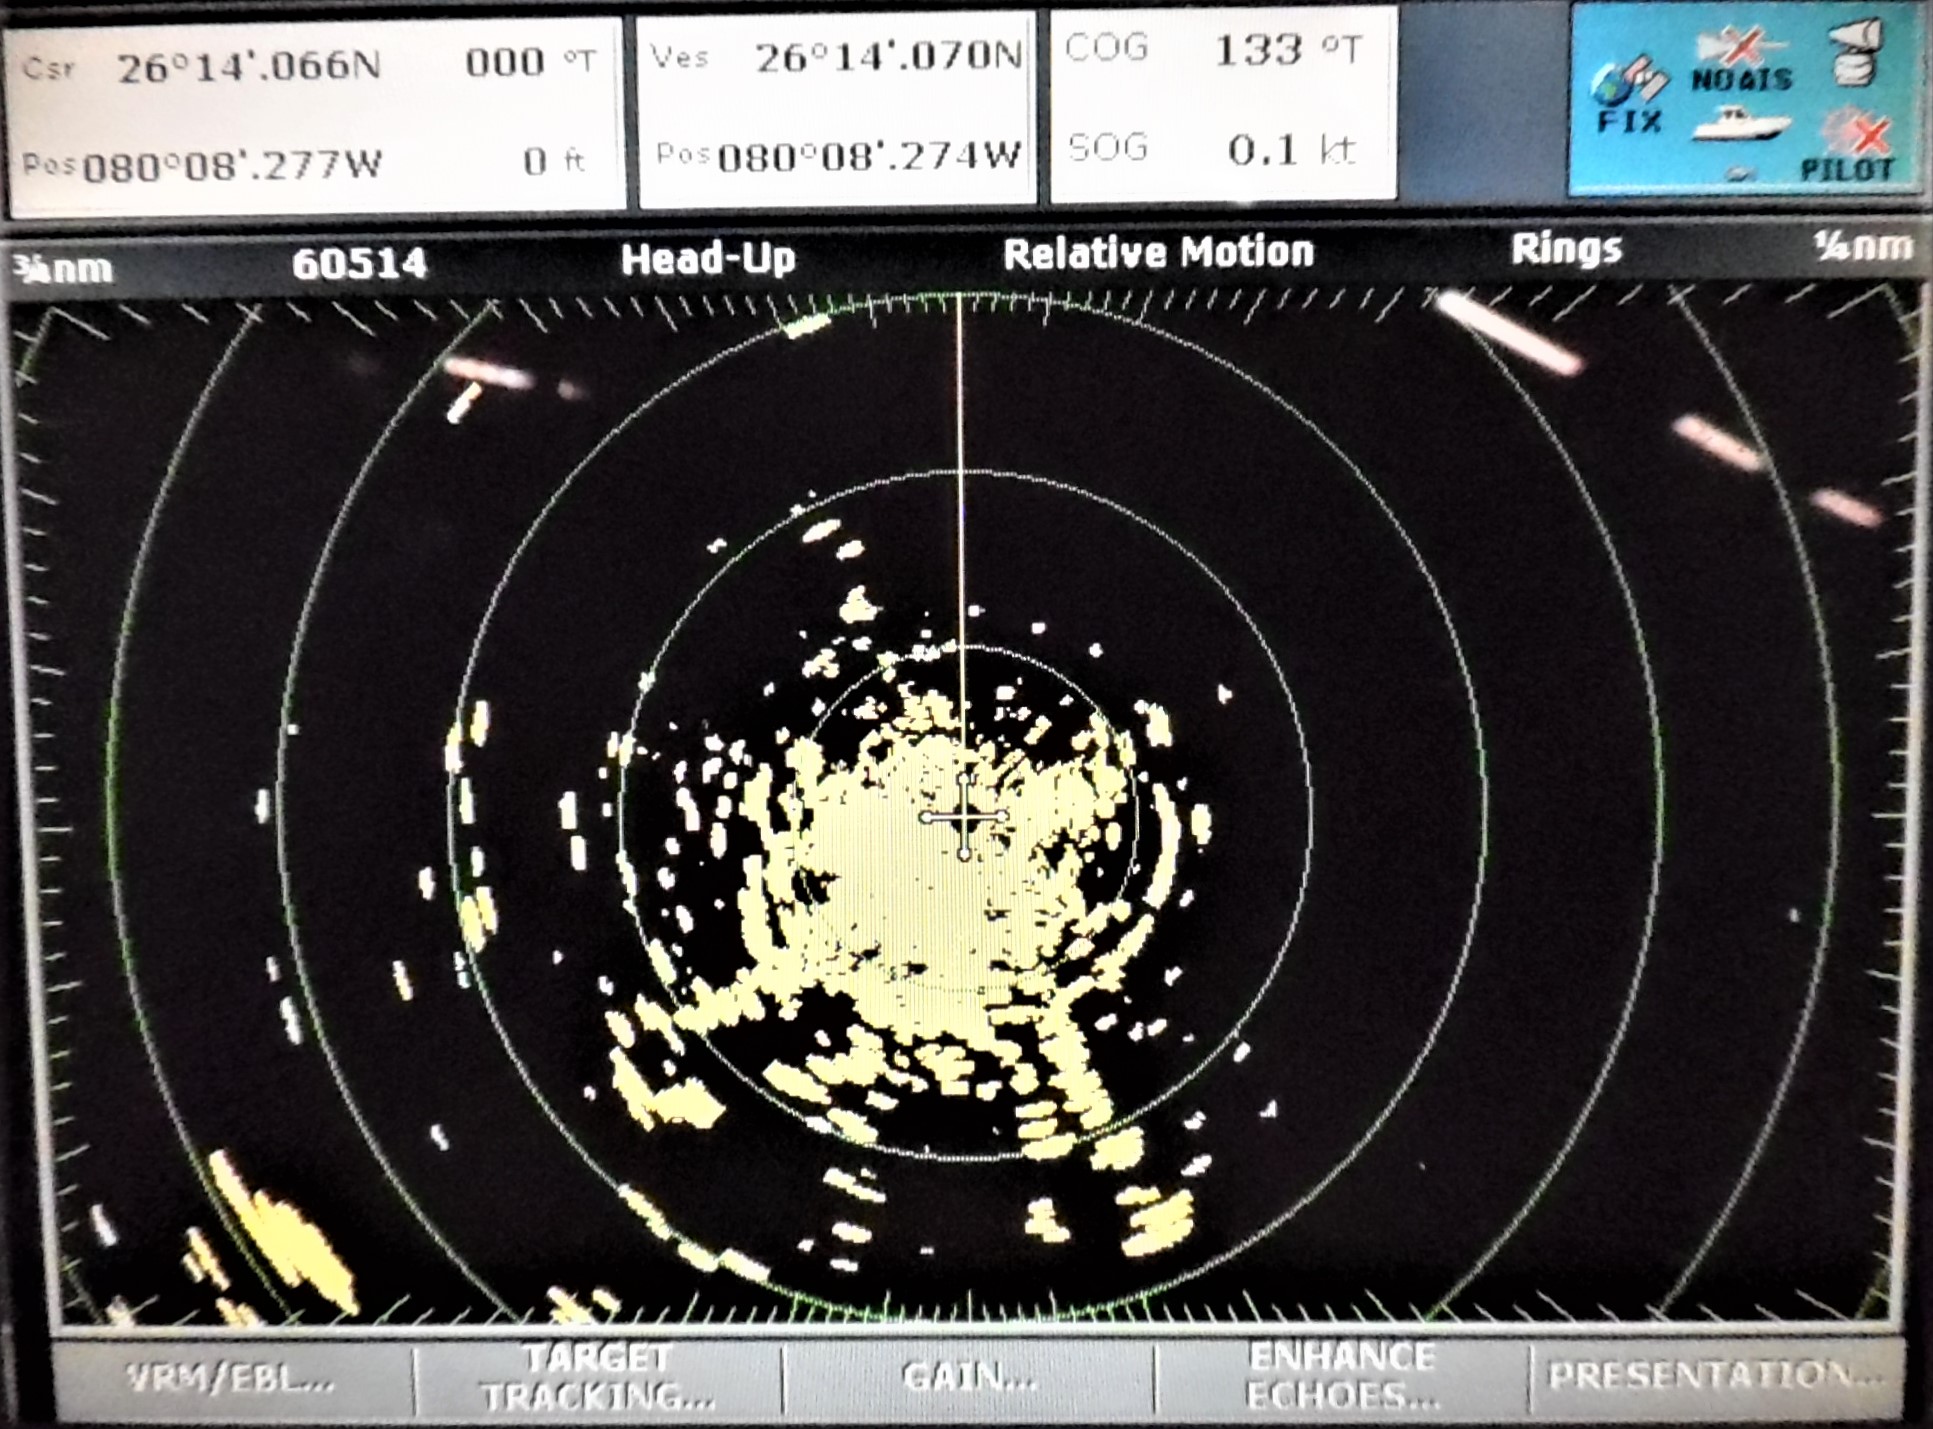Open Enhance Echoes softkey
This screenshot has width=1933, height=1429.
pos(1342,1376)
